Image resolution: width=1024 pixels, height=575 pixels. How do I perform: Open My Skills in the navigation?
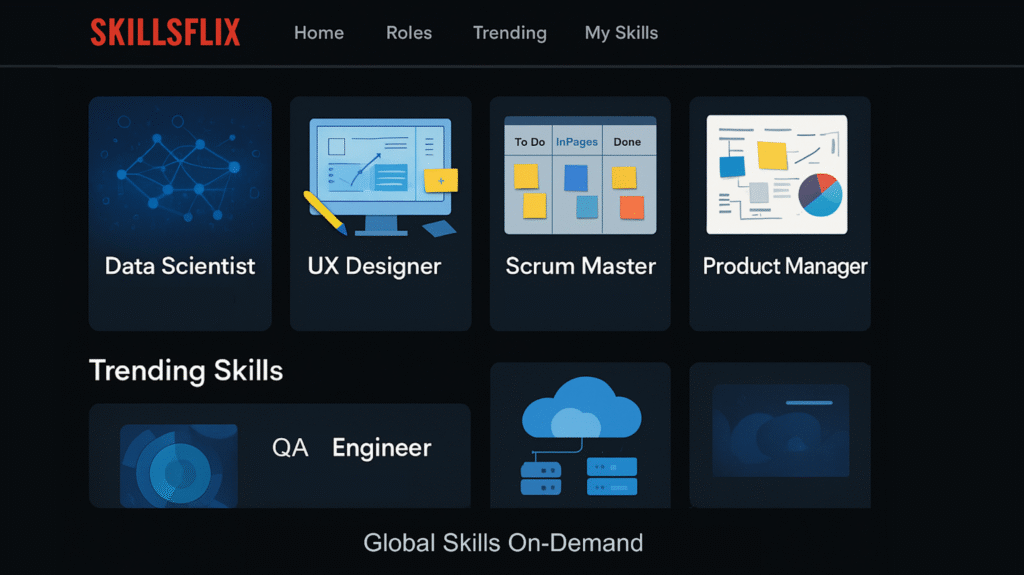click(x=621, y=33)
